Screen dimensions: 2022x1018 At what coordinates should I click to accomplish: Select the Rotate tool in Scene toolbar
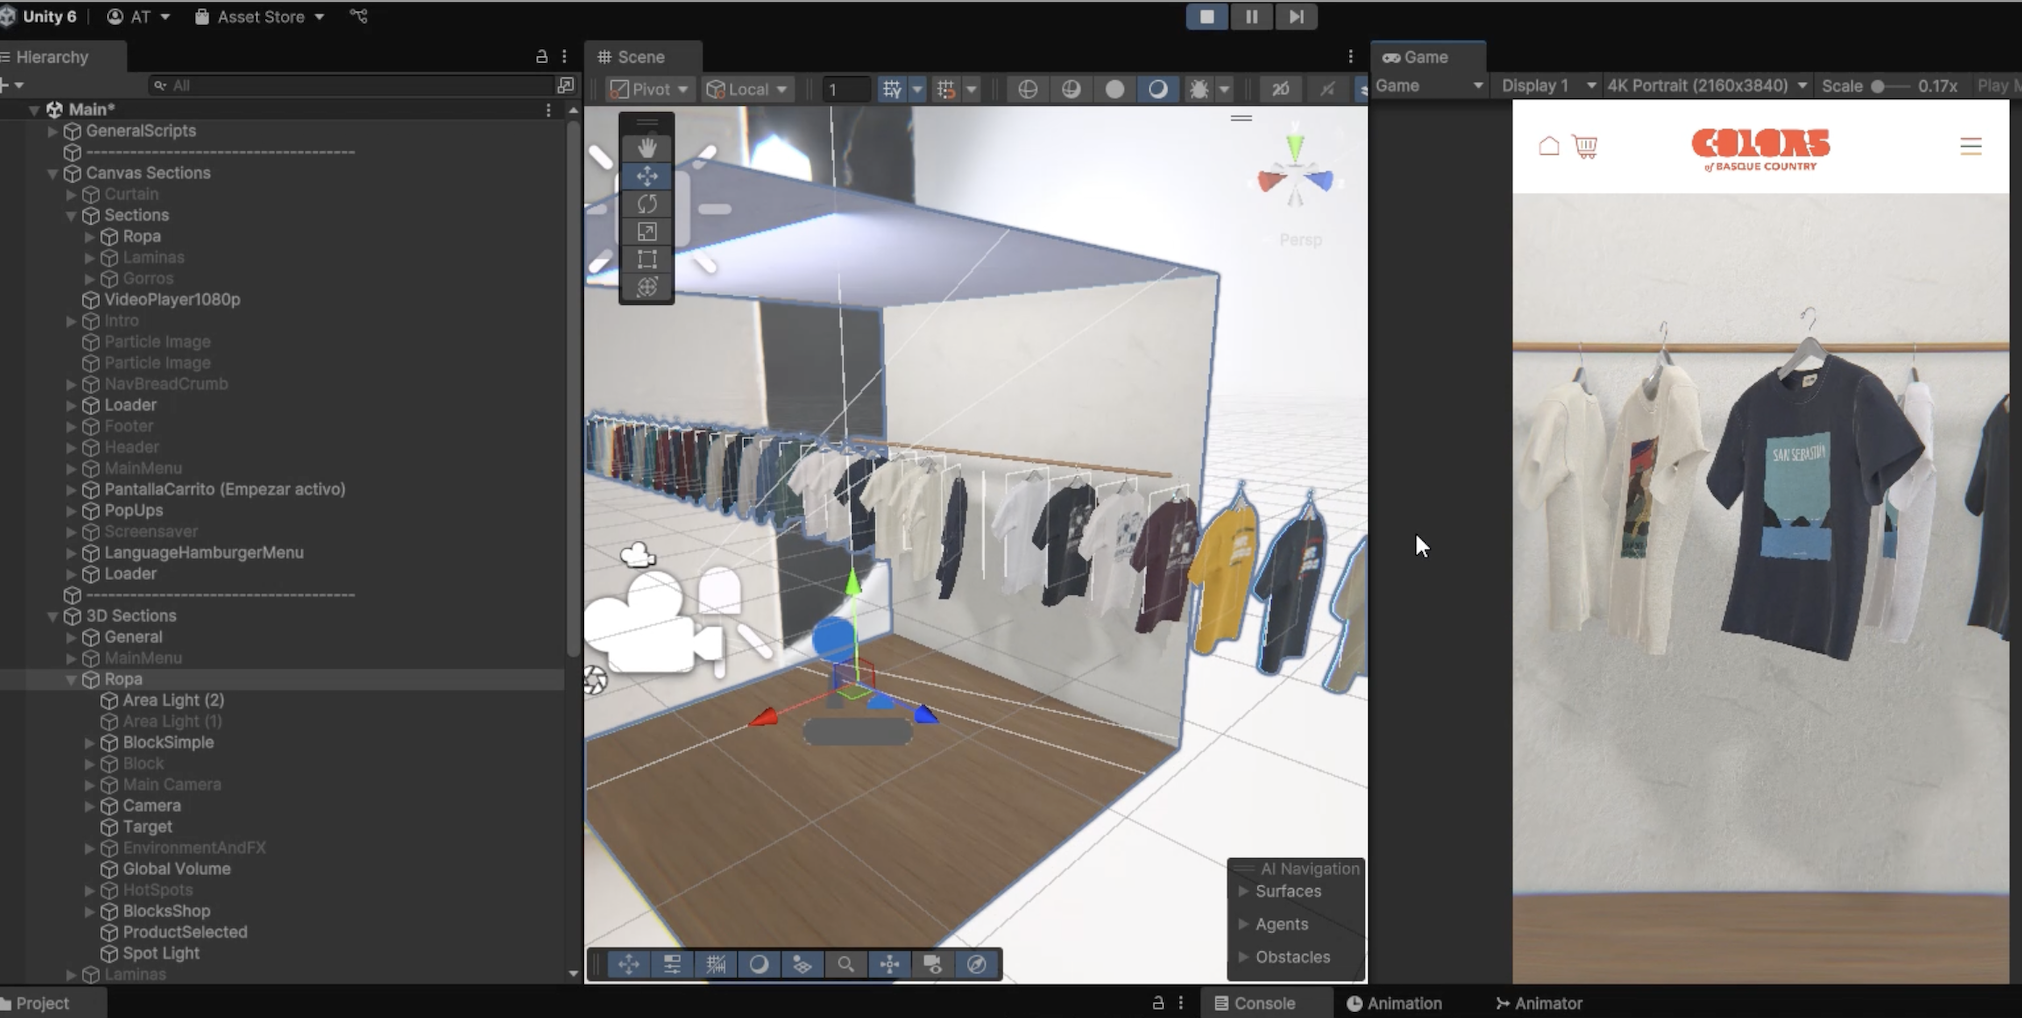coord(647,204)
